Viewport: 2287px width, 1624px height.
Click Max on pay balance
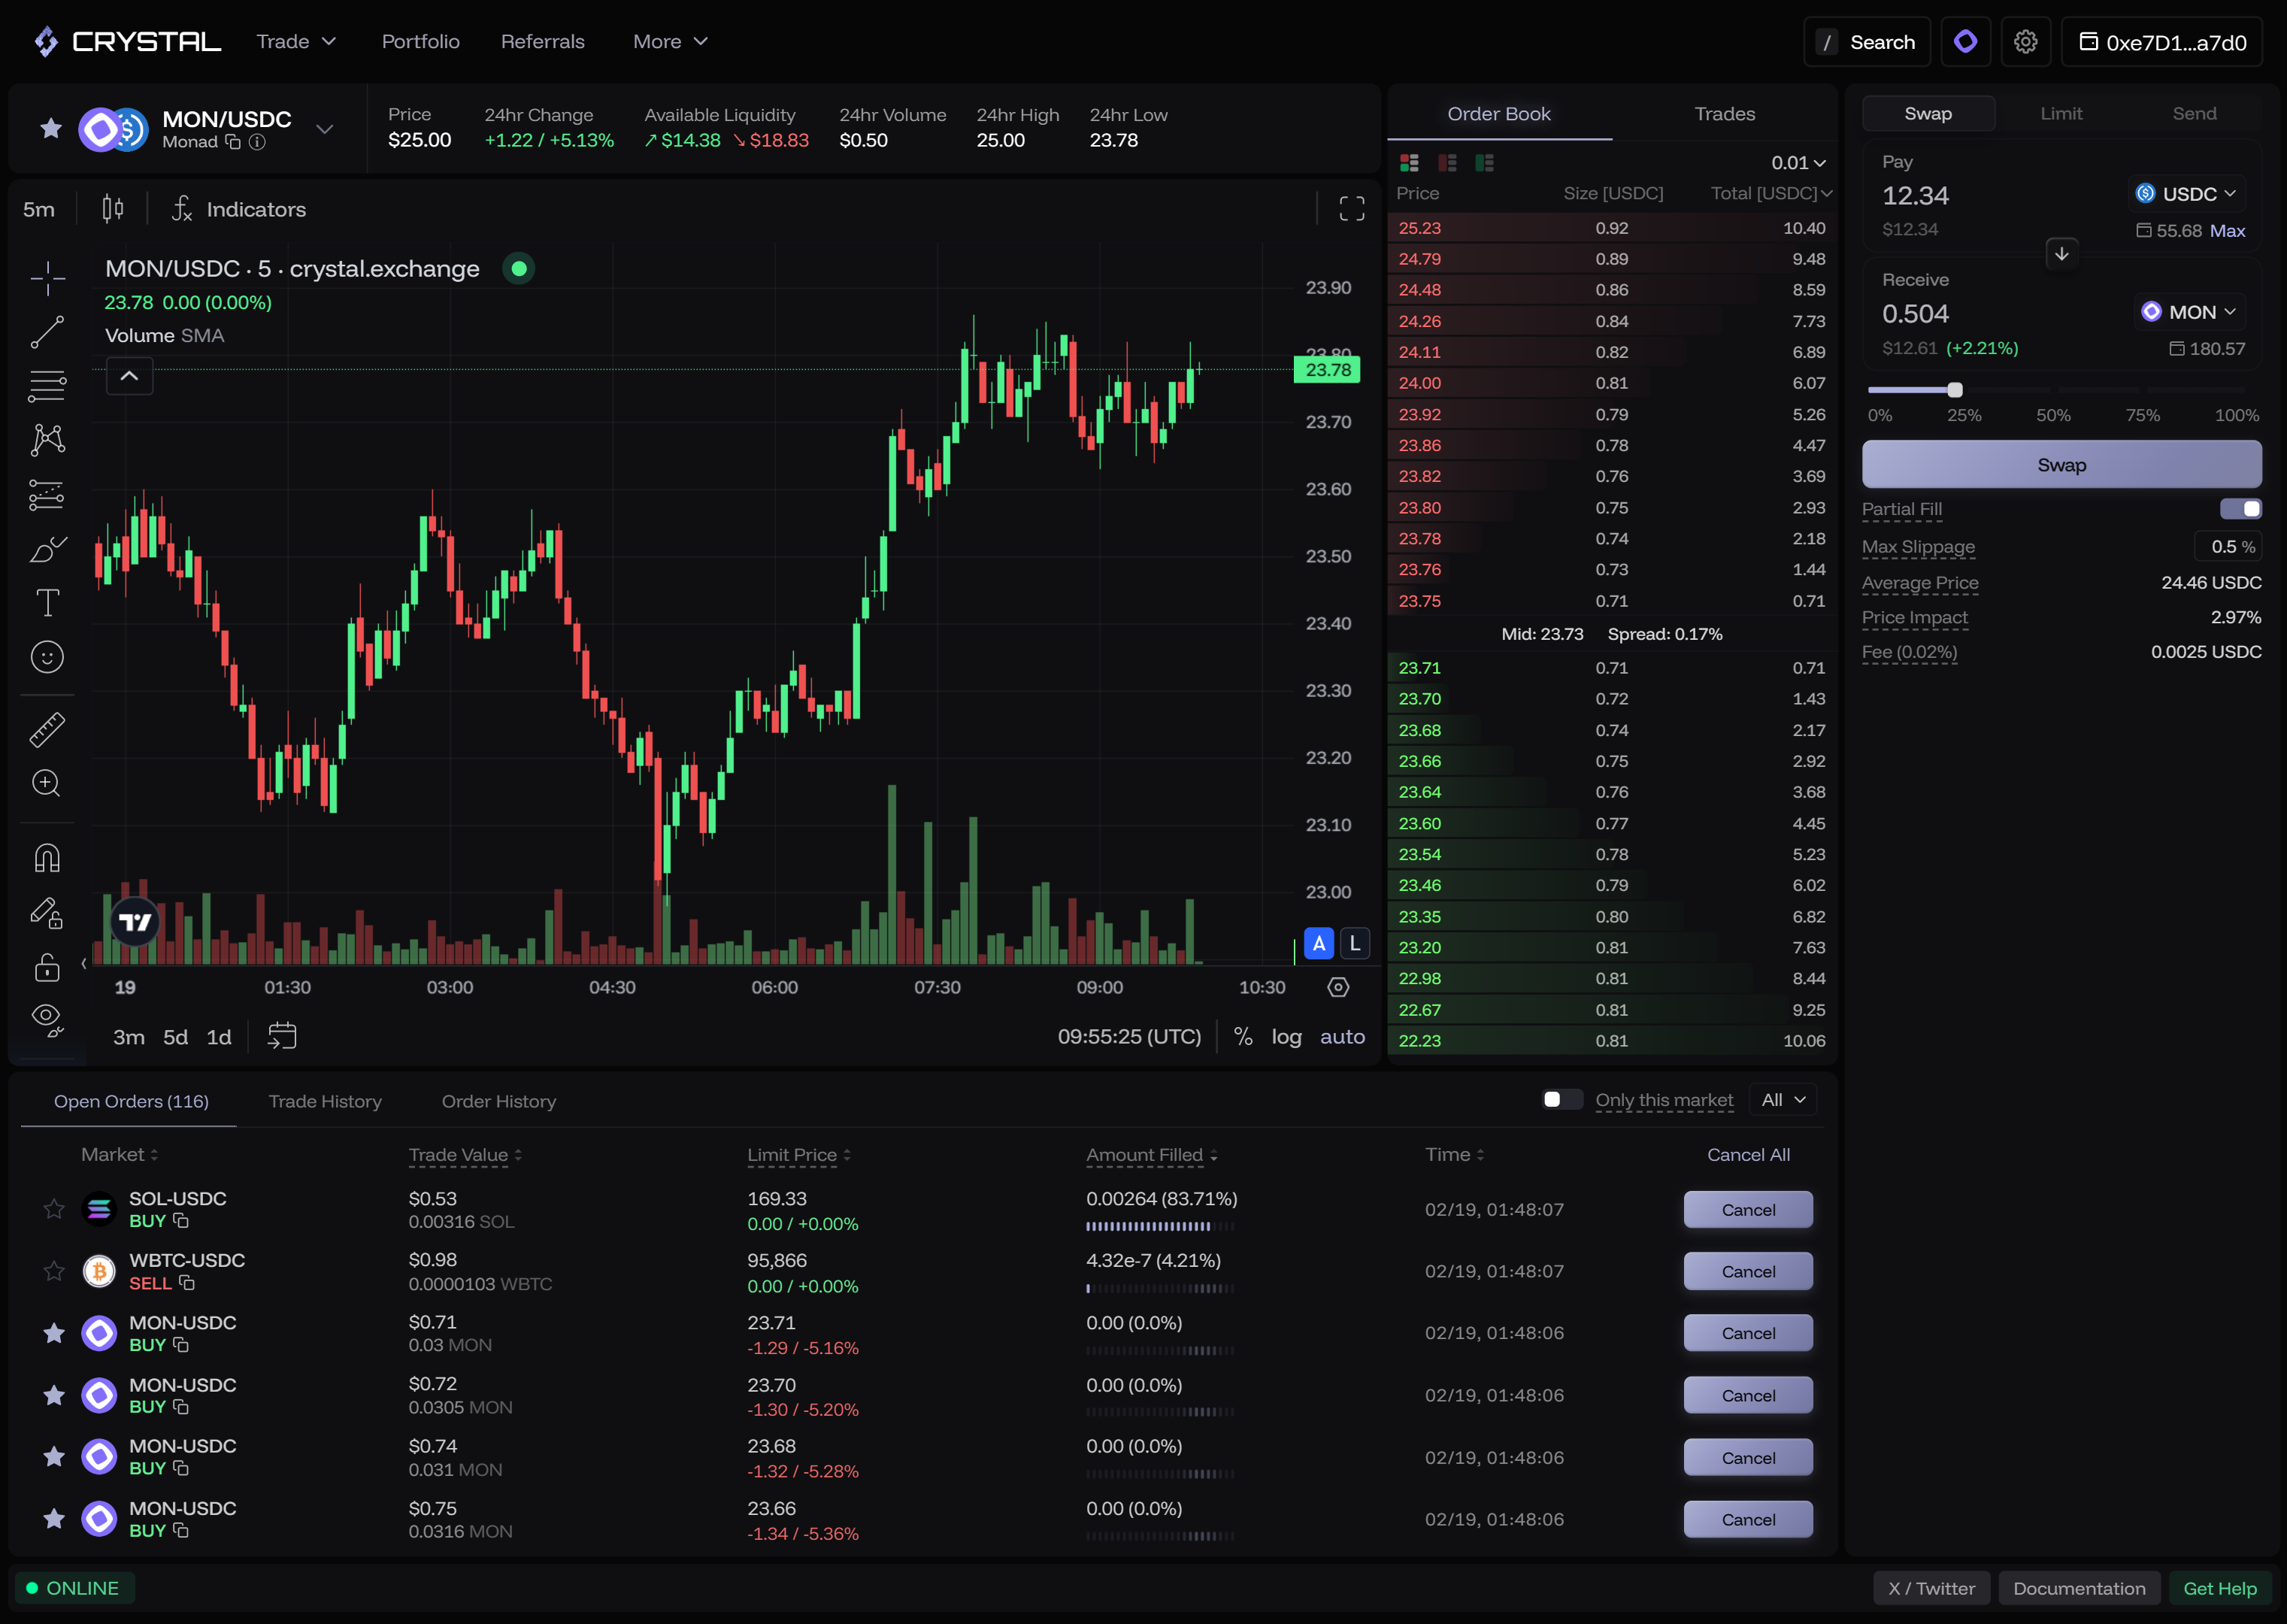pyautogui.click(x=2227, y=230)
